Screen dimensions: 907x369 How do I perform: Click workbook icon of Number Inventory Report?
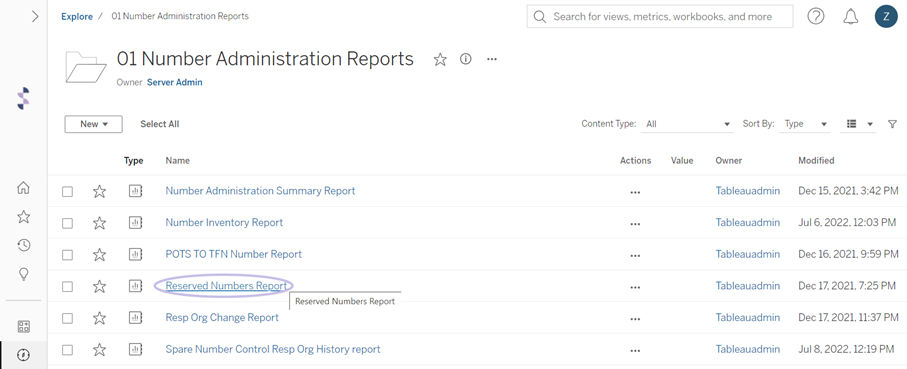[135, 223]
